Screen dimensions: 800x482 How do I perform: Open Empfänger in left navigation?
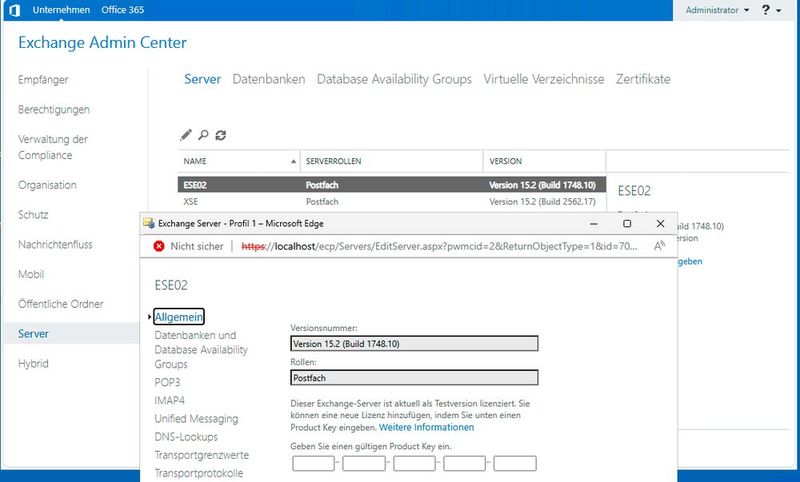point(43,80)
